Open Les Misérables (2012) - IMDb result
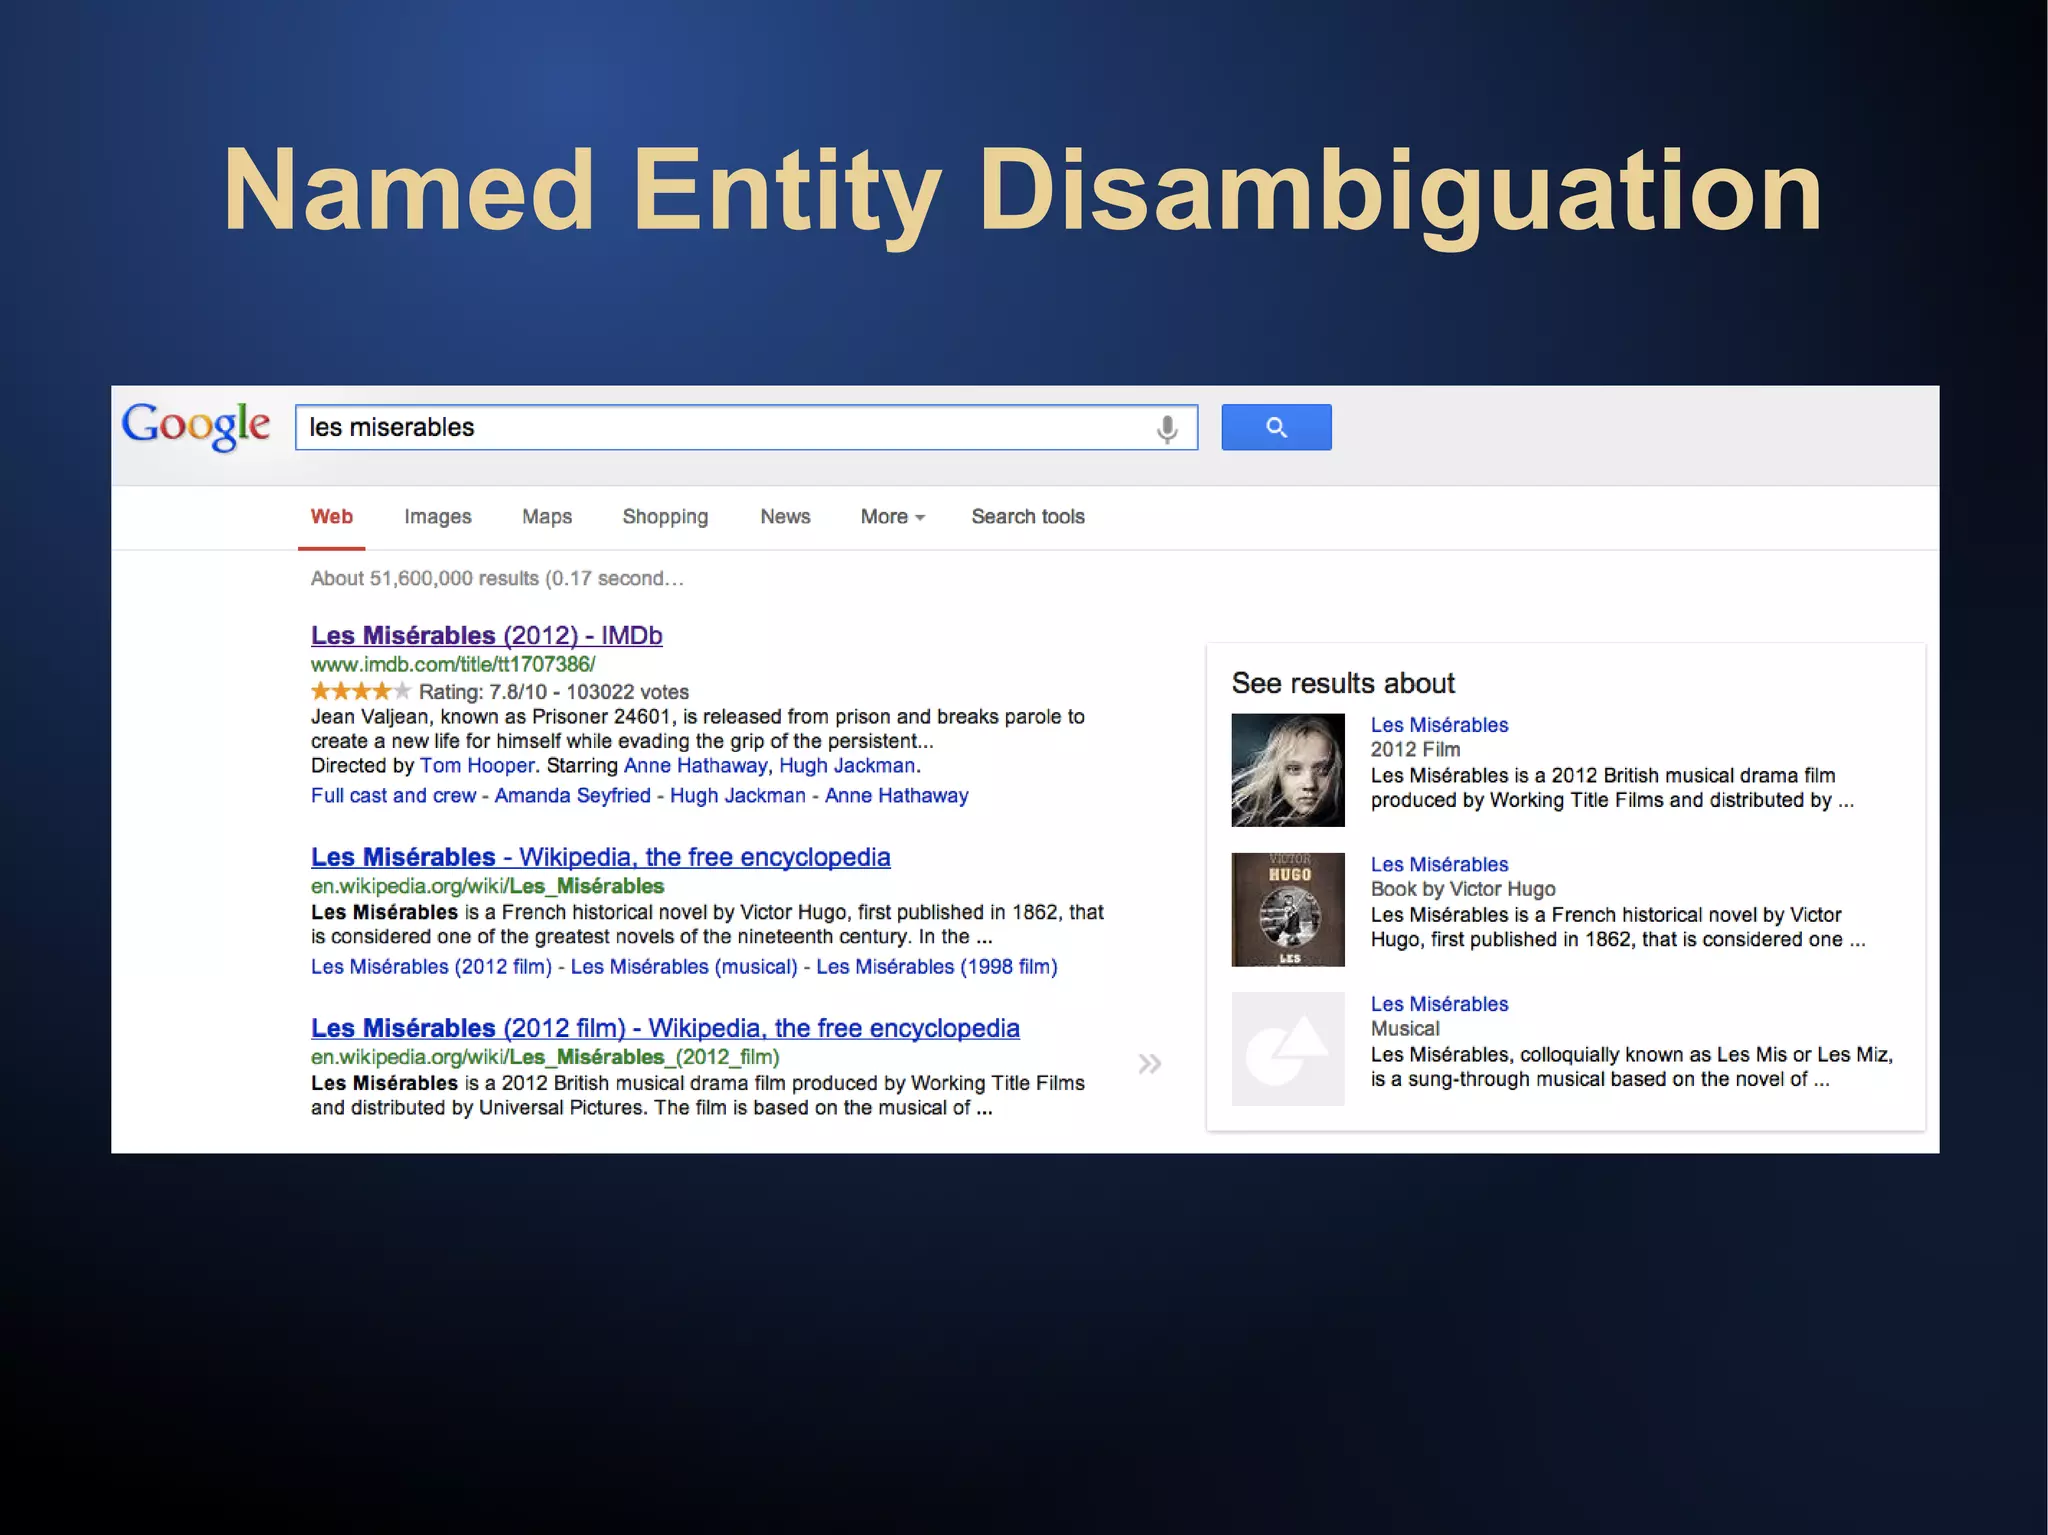This screenshot has height=1535, width=2048. coord(486,635)
